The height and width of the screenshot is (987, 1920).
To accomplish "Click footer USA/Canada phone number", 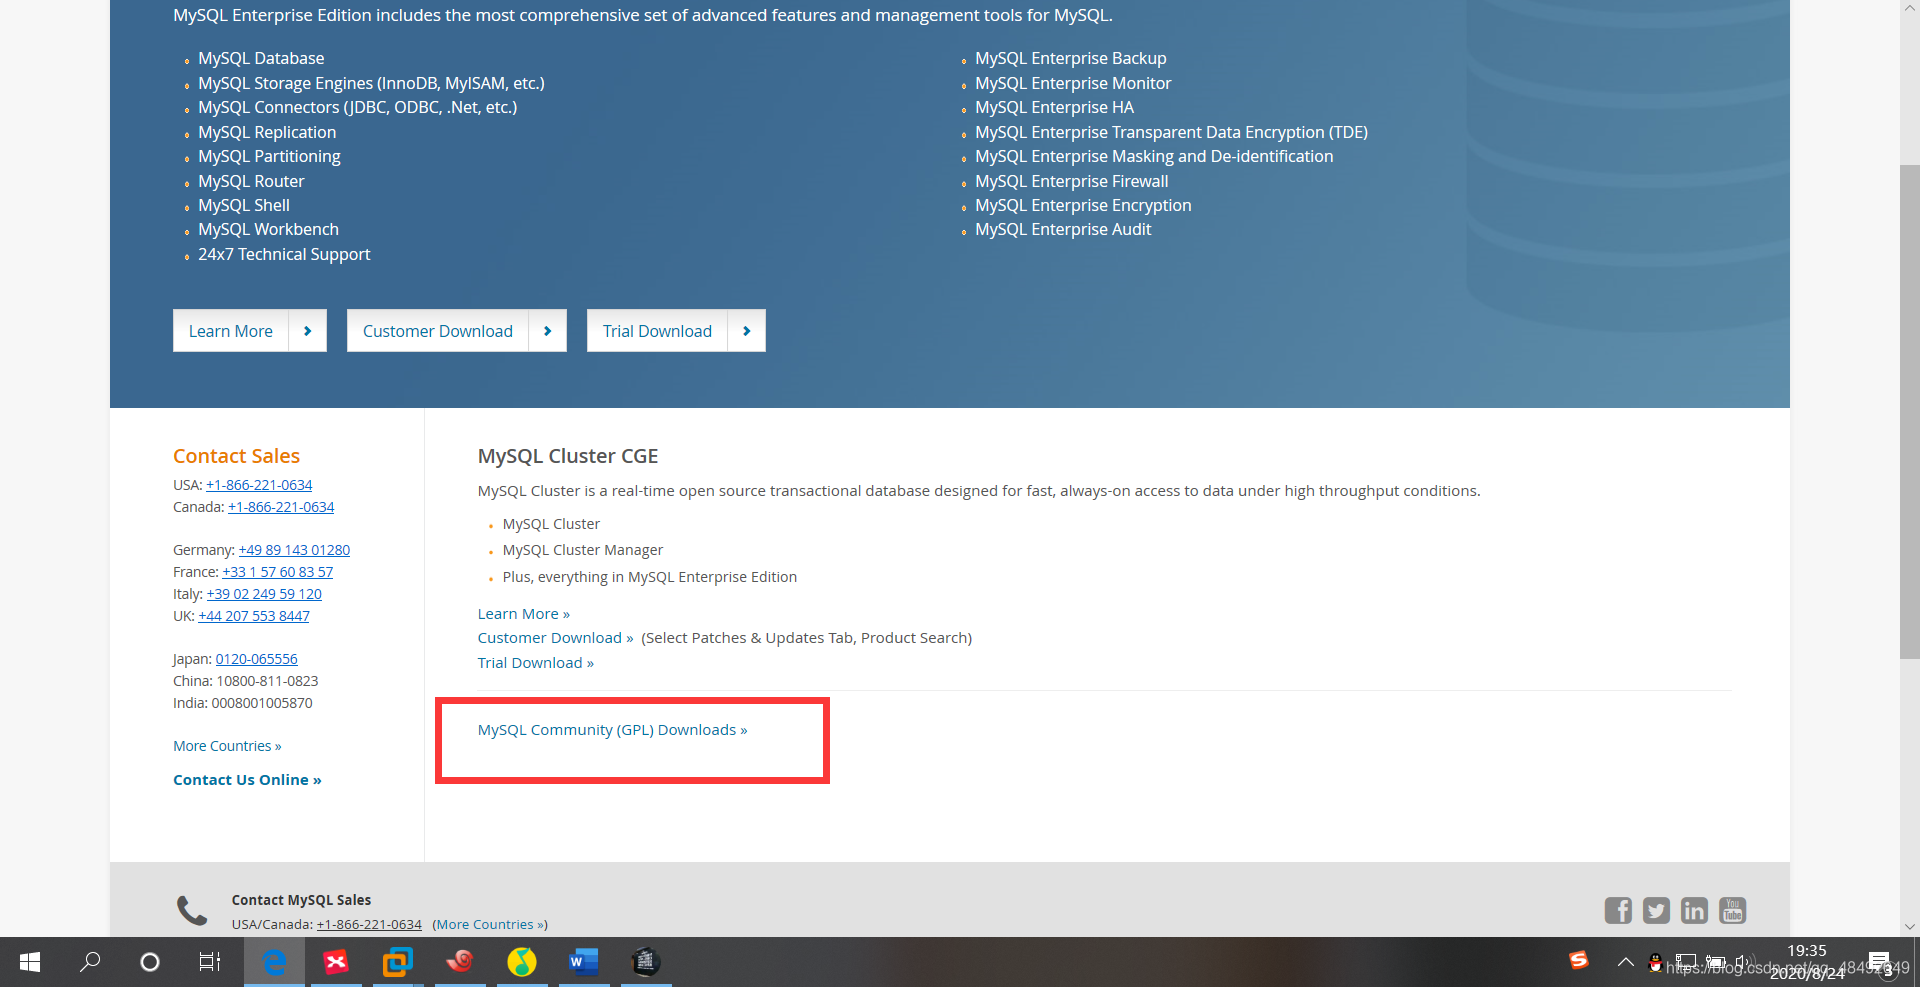I will coord(369,925).
